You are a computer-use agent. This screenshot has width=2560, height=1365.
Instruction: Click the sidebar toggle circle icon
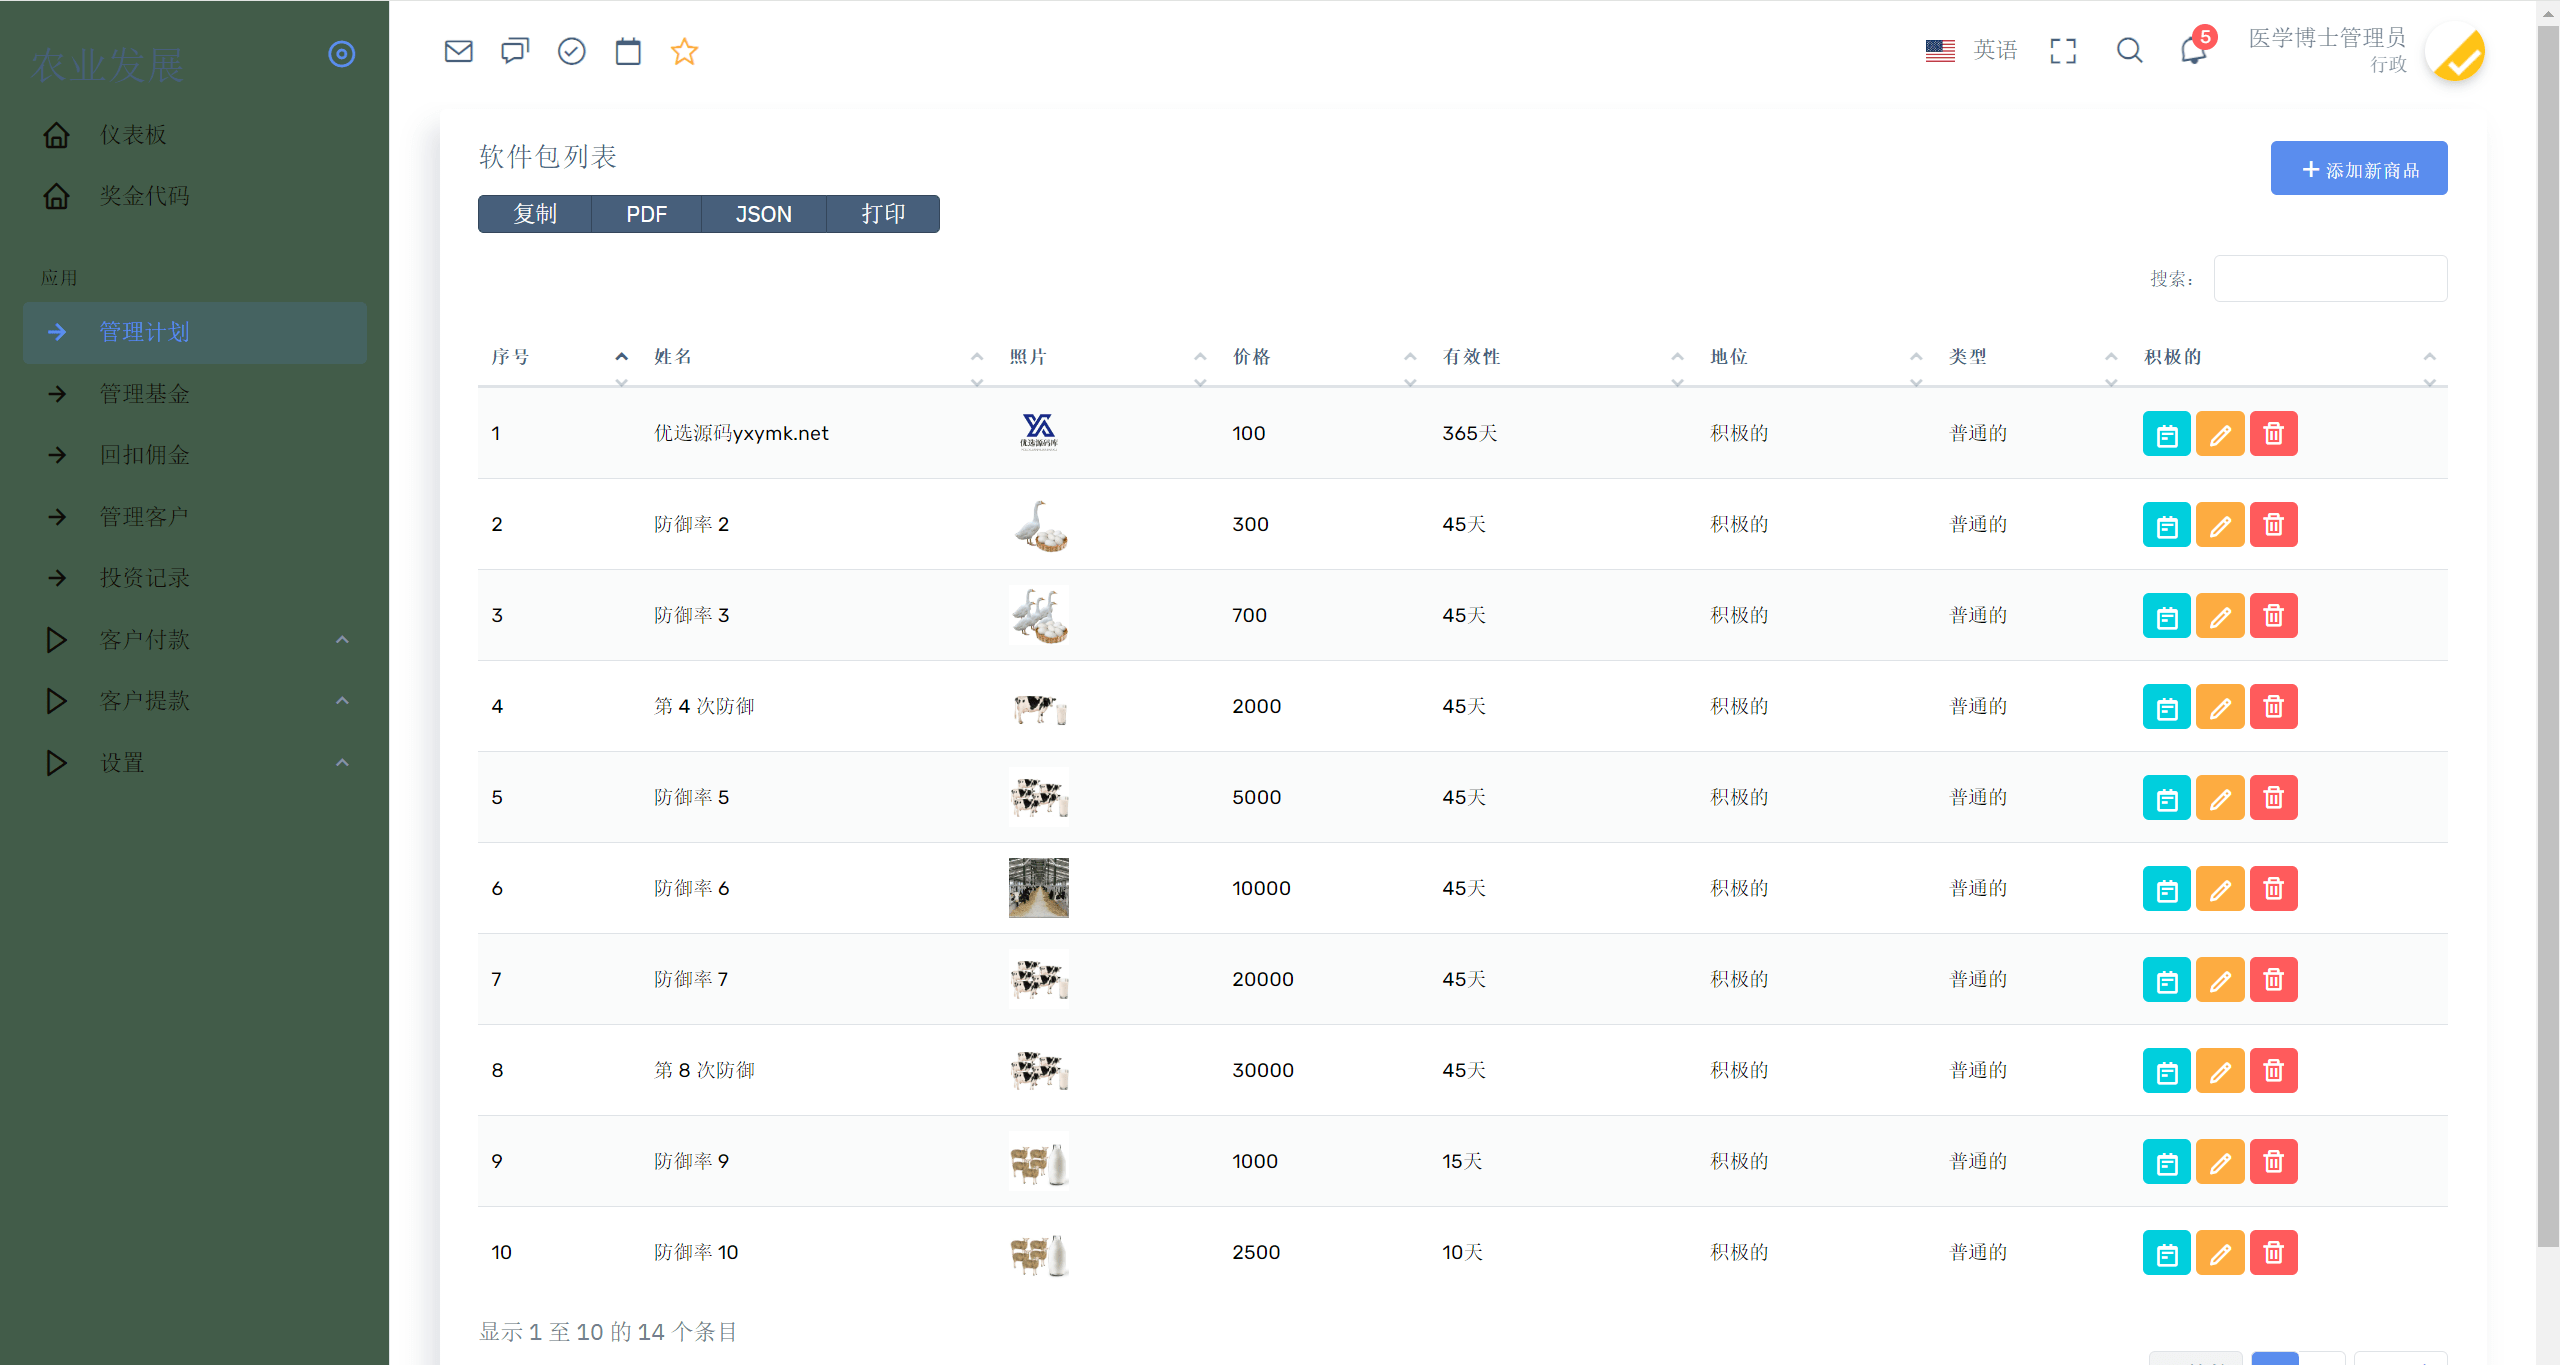point(342,54)
